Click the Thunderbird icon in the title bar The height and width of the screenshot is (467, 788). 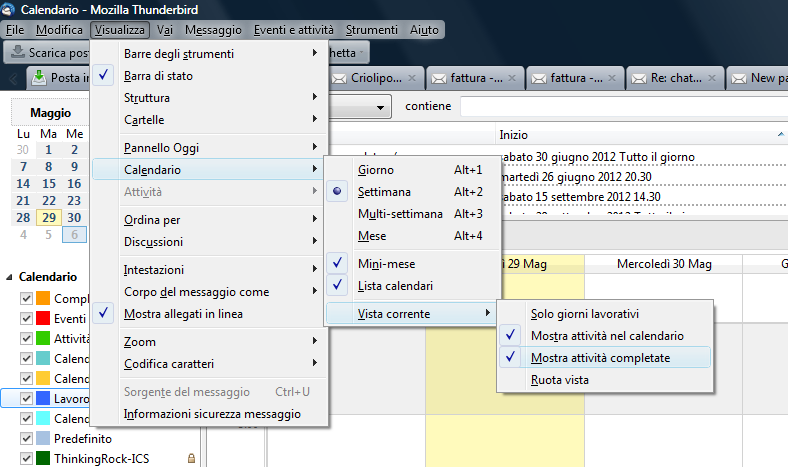pos(8,9)
